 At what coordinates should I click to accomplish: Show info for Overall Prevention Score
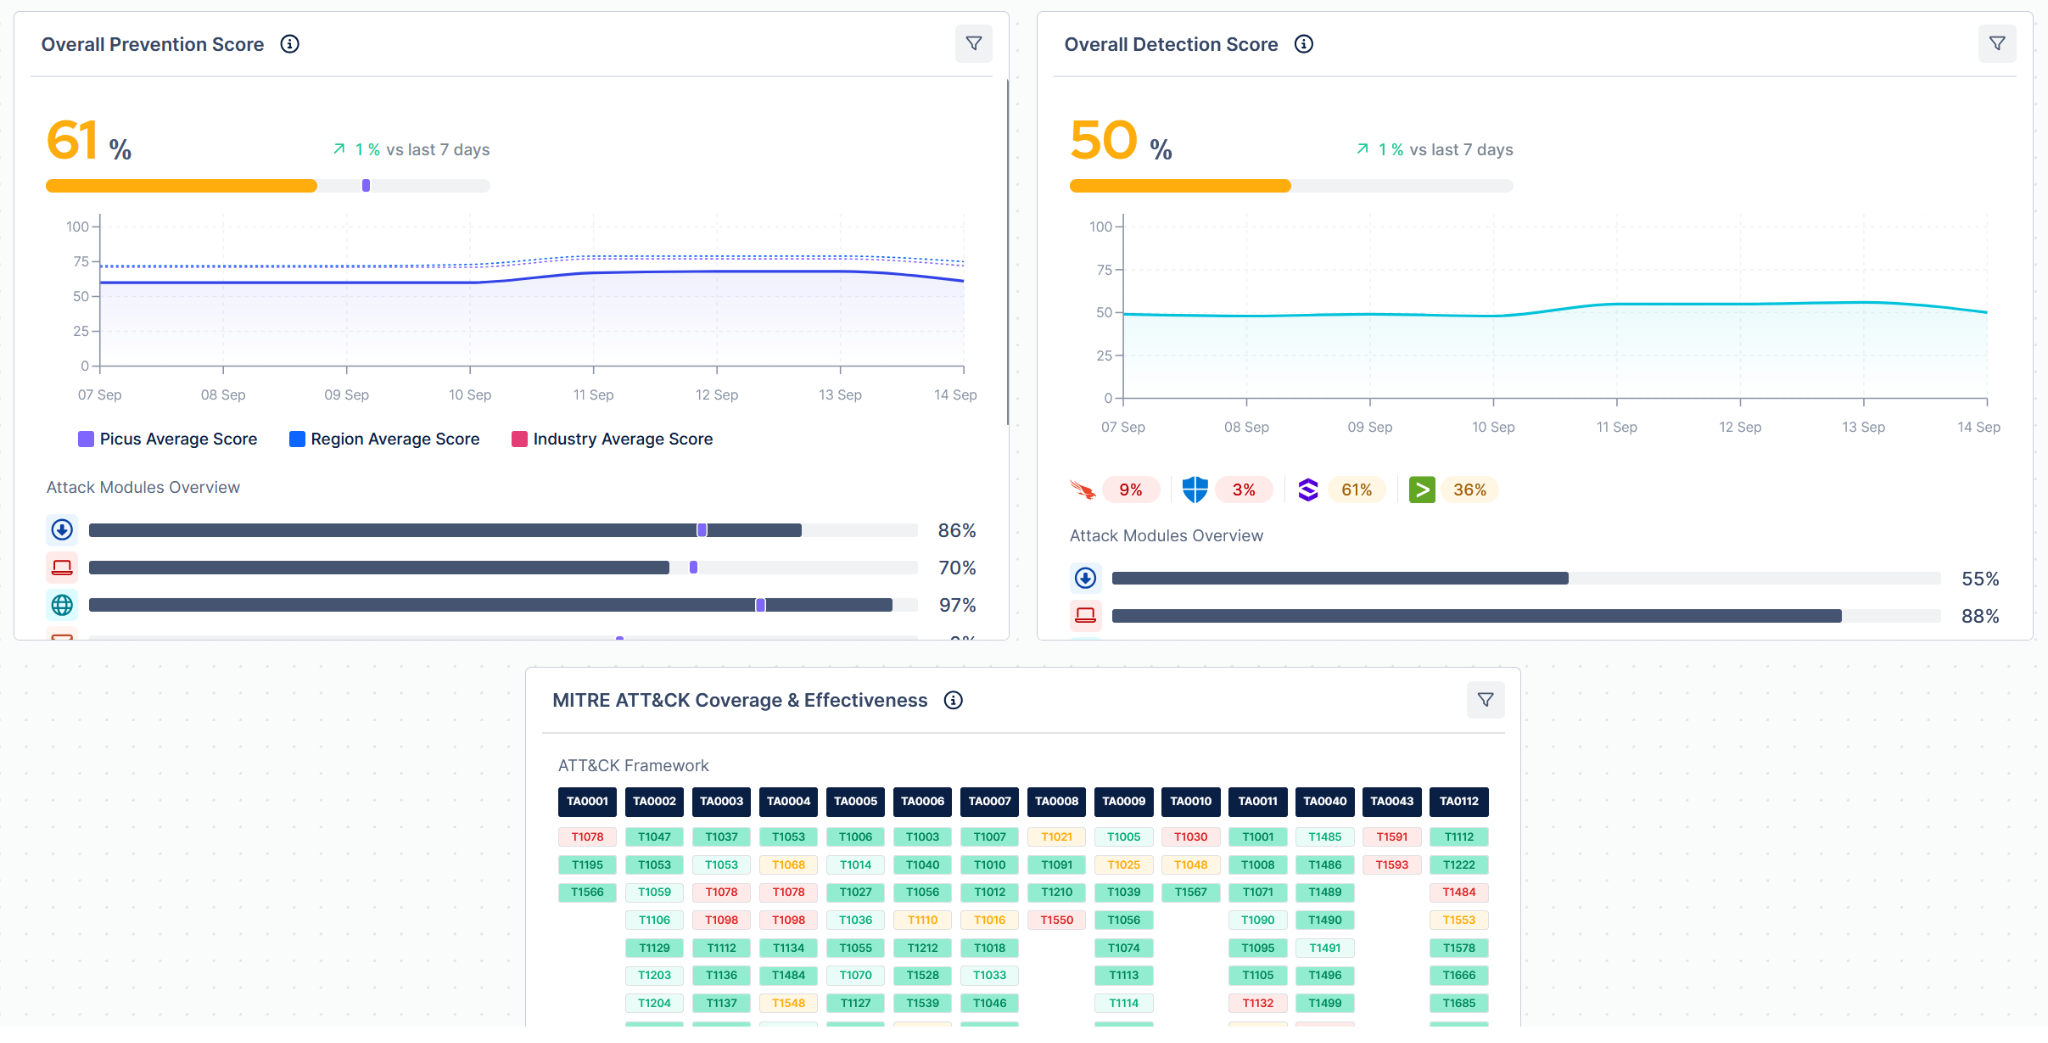(x=290, y=44)
